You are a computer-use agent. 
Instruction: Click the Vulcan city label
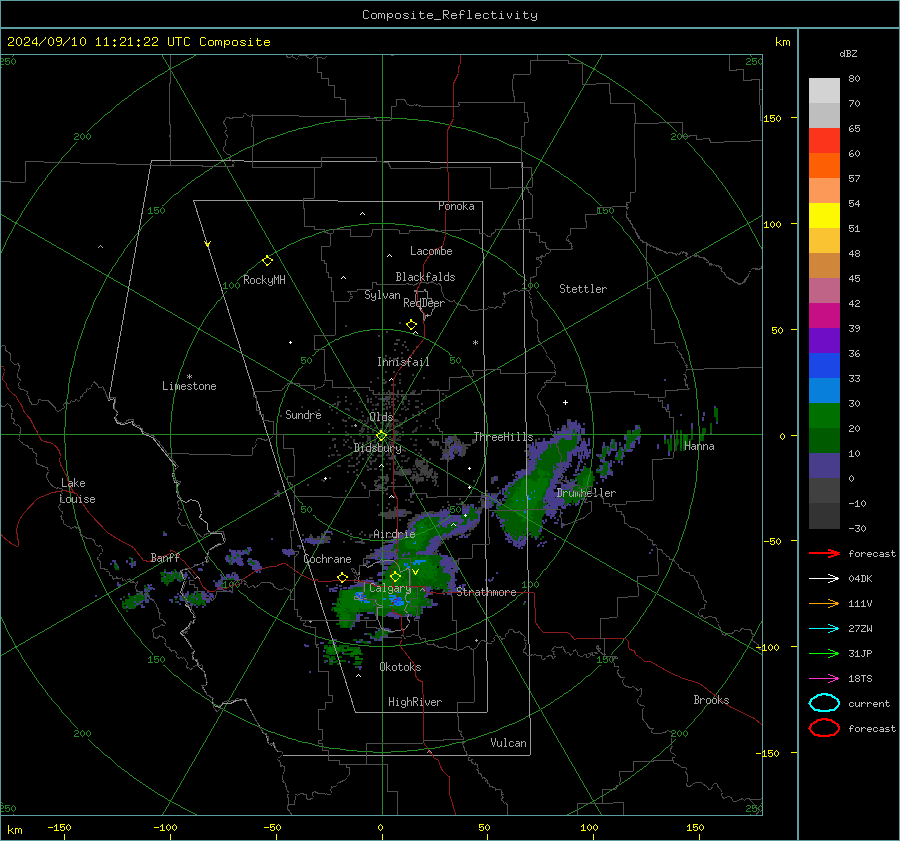pos(508,743)
